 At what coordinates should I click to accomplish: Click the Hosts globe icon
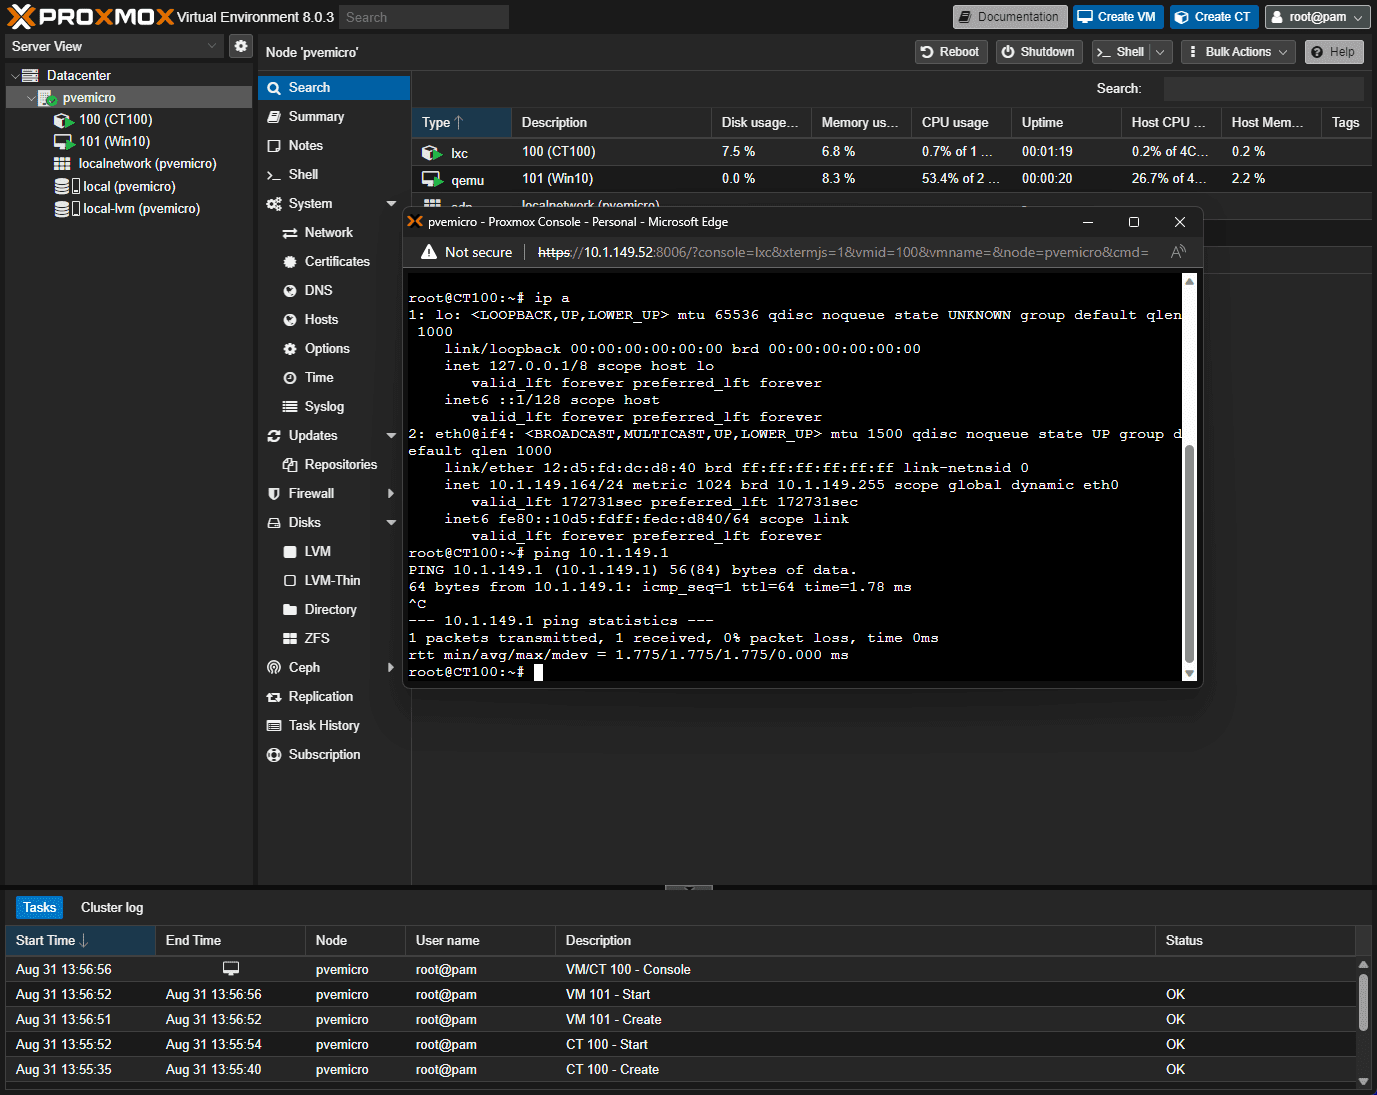290,319
